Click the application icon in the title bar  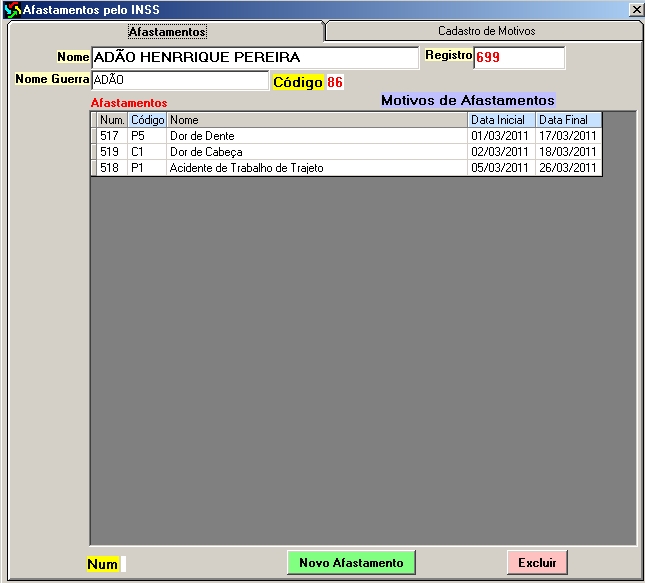click(12, 10)
